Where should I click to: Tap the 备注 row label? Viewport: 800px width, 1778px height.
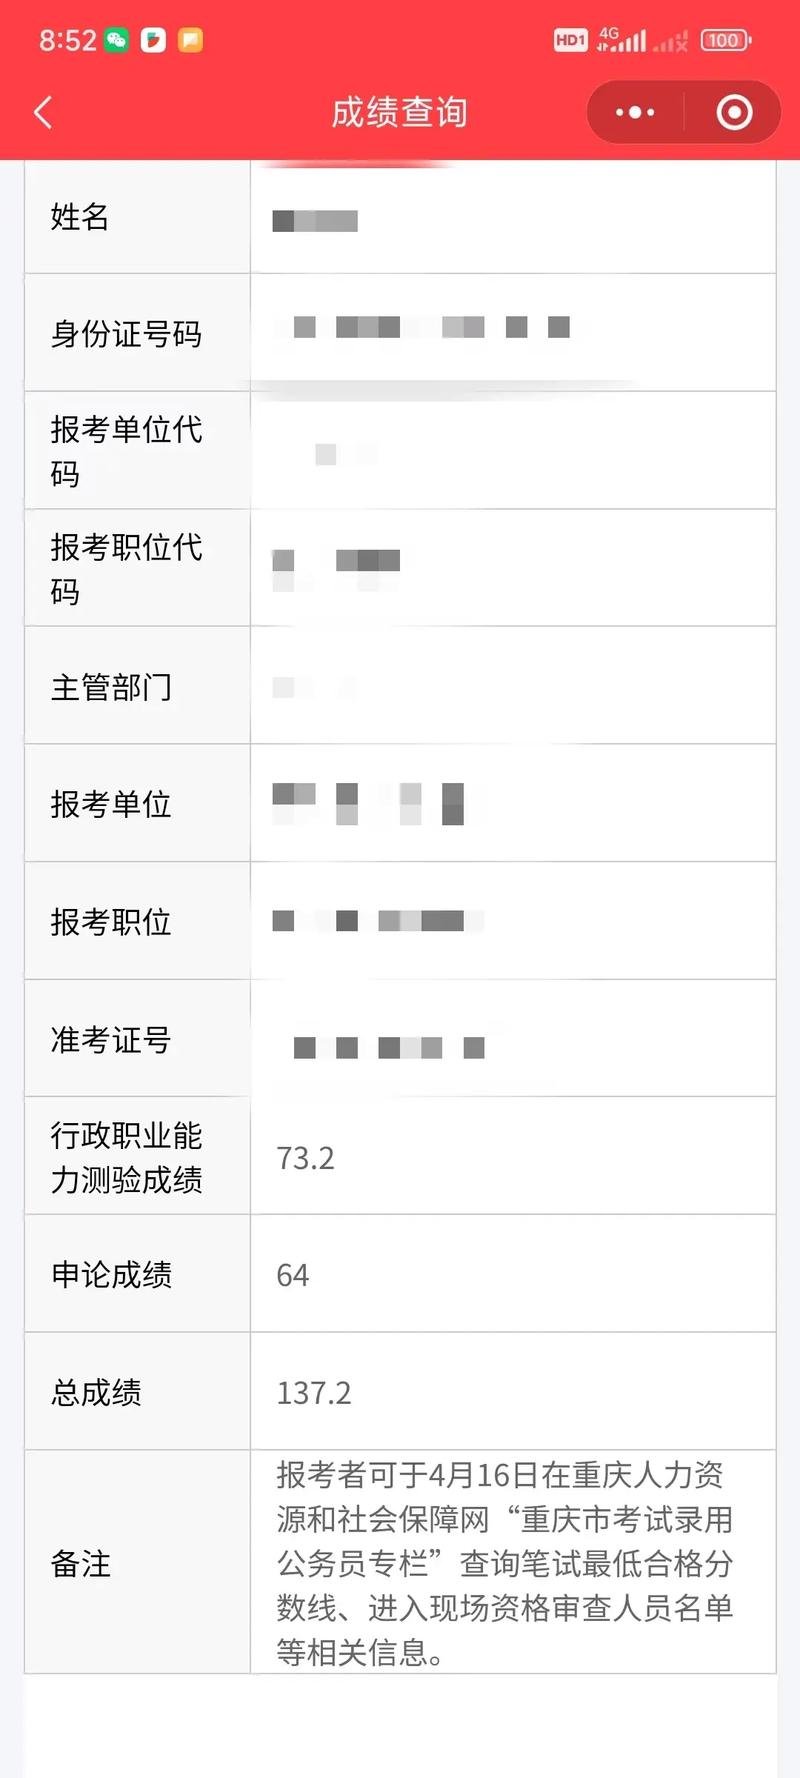82,1566
